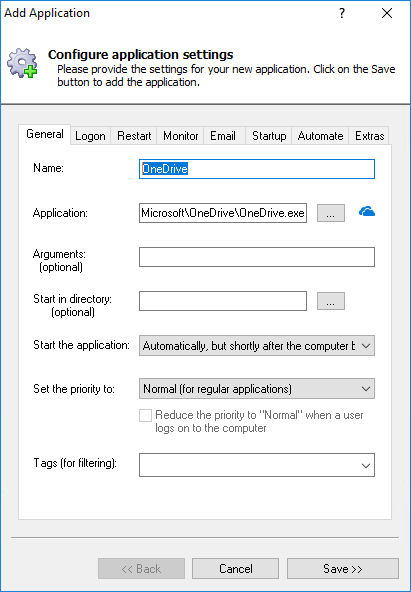Open the Restart tab
411x592 pixels.
[x=134, y=136]
